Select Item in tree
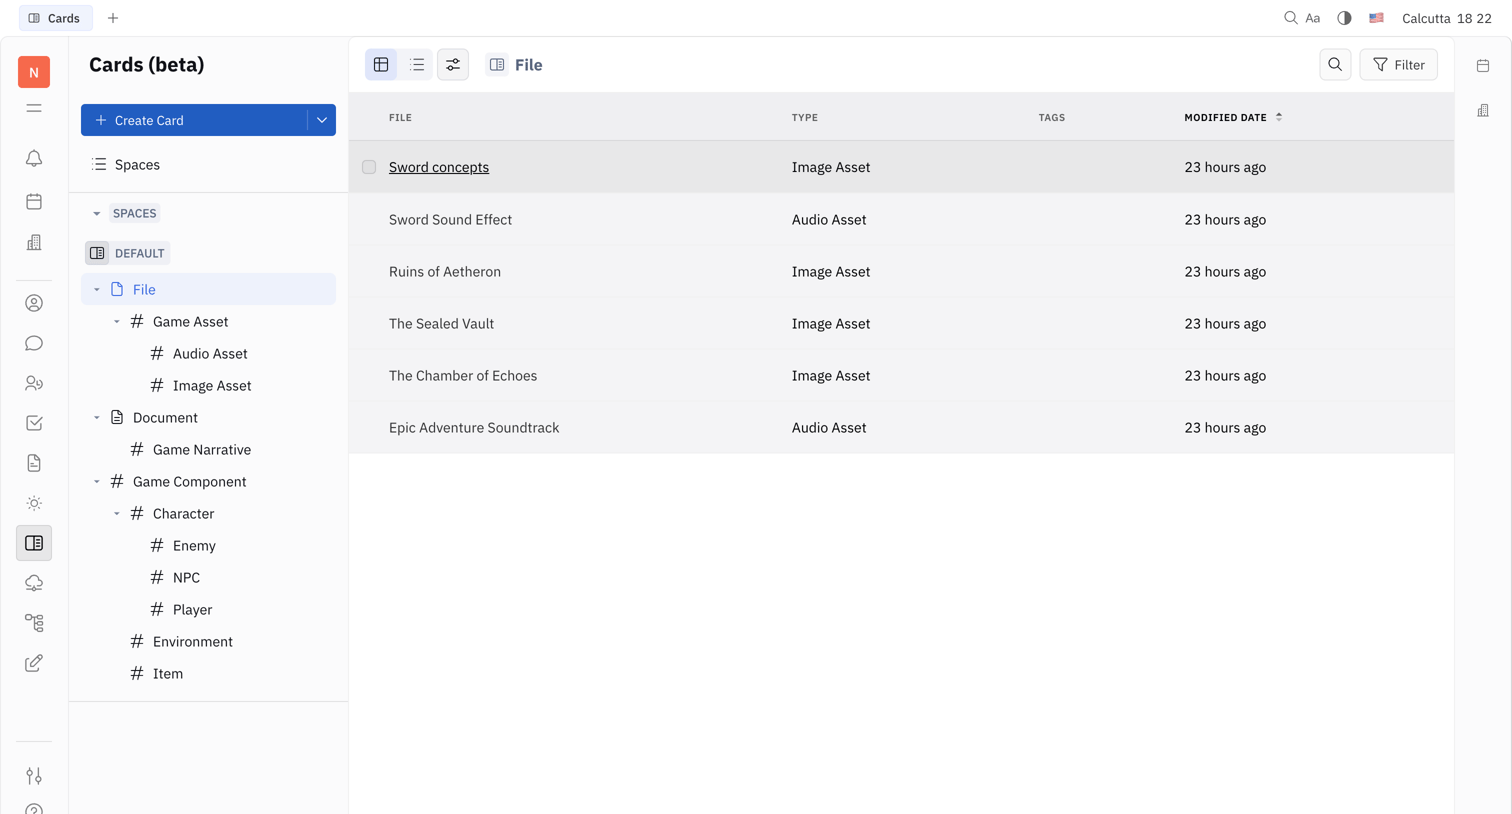The image size is (1512, 814). (x=167, y=673)
